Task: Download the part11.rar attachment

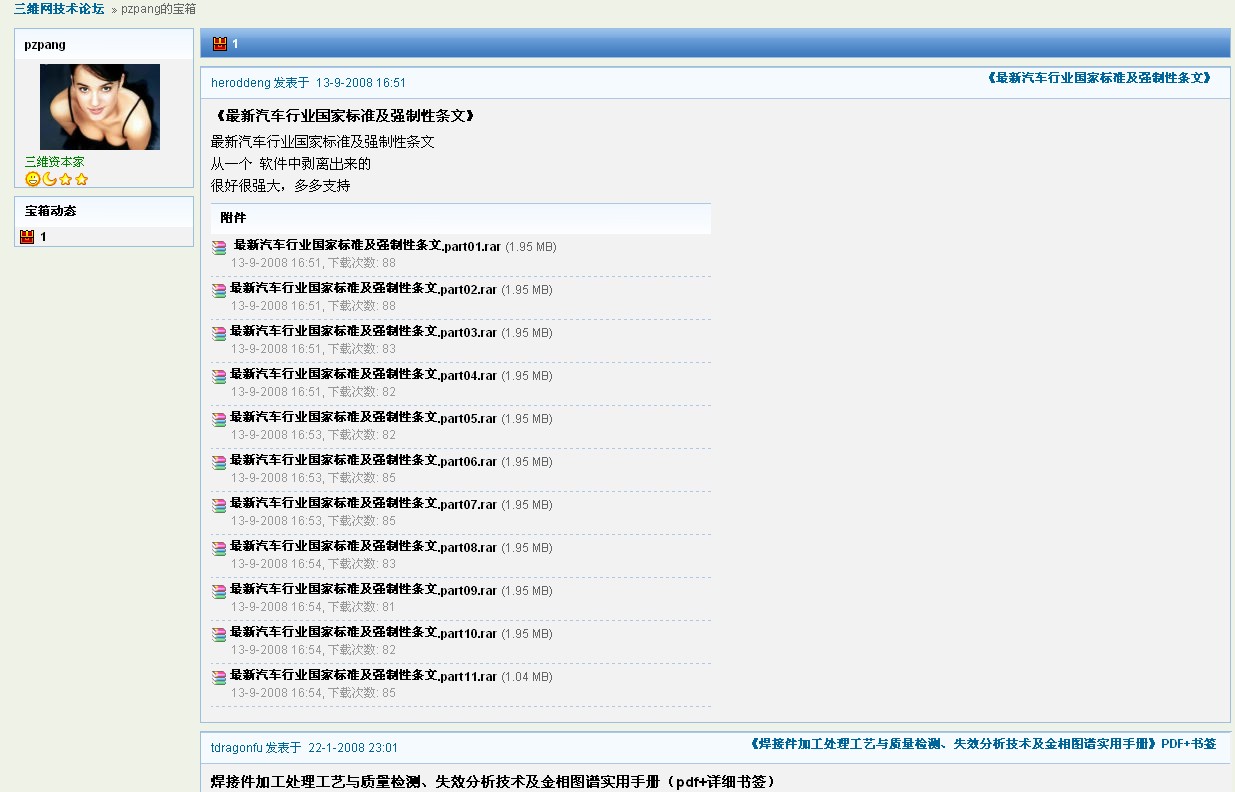Action: click(364, 676)
